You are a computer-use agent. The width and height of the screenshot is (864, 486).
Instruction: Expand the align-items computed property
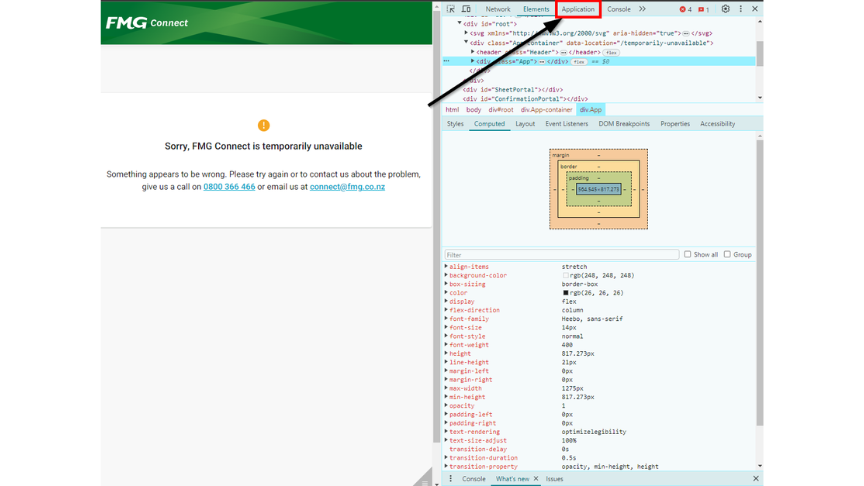[x=446, y=266]
